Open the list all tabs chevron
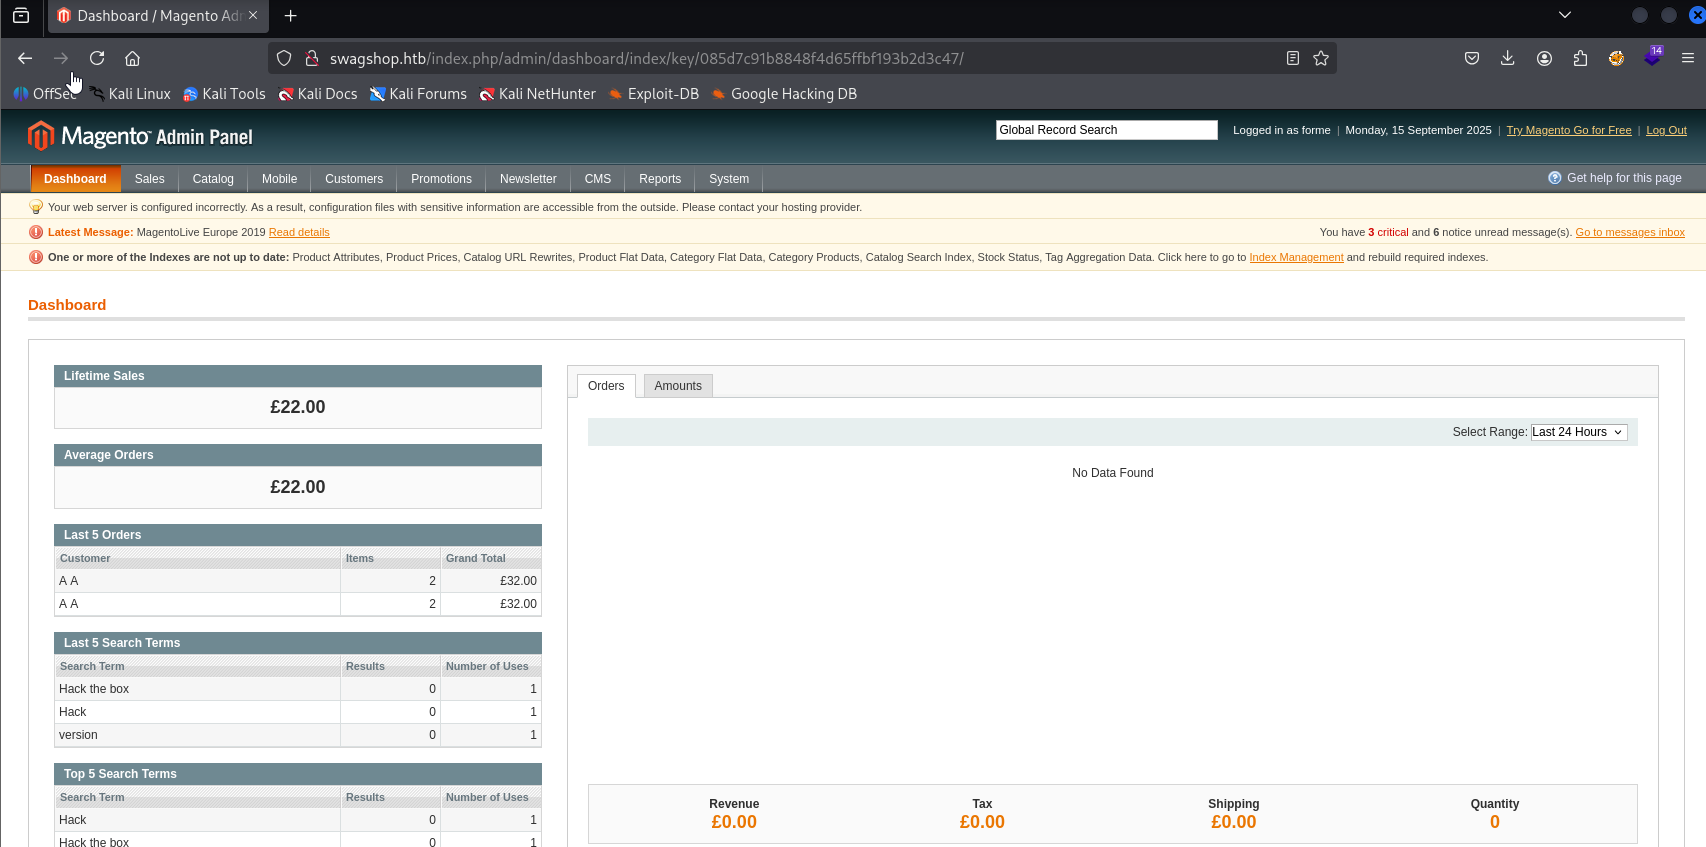Viewport: 1706px width, 847px height. [1565, 15]
